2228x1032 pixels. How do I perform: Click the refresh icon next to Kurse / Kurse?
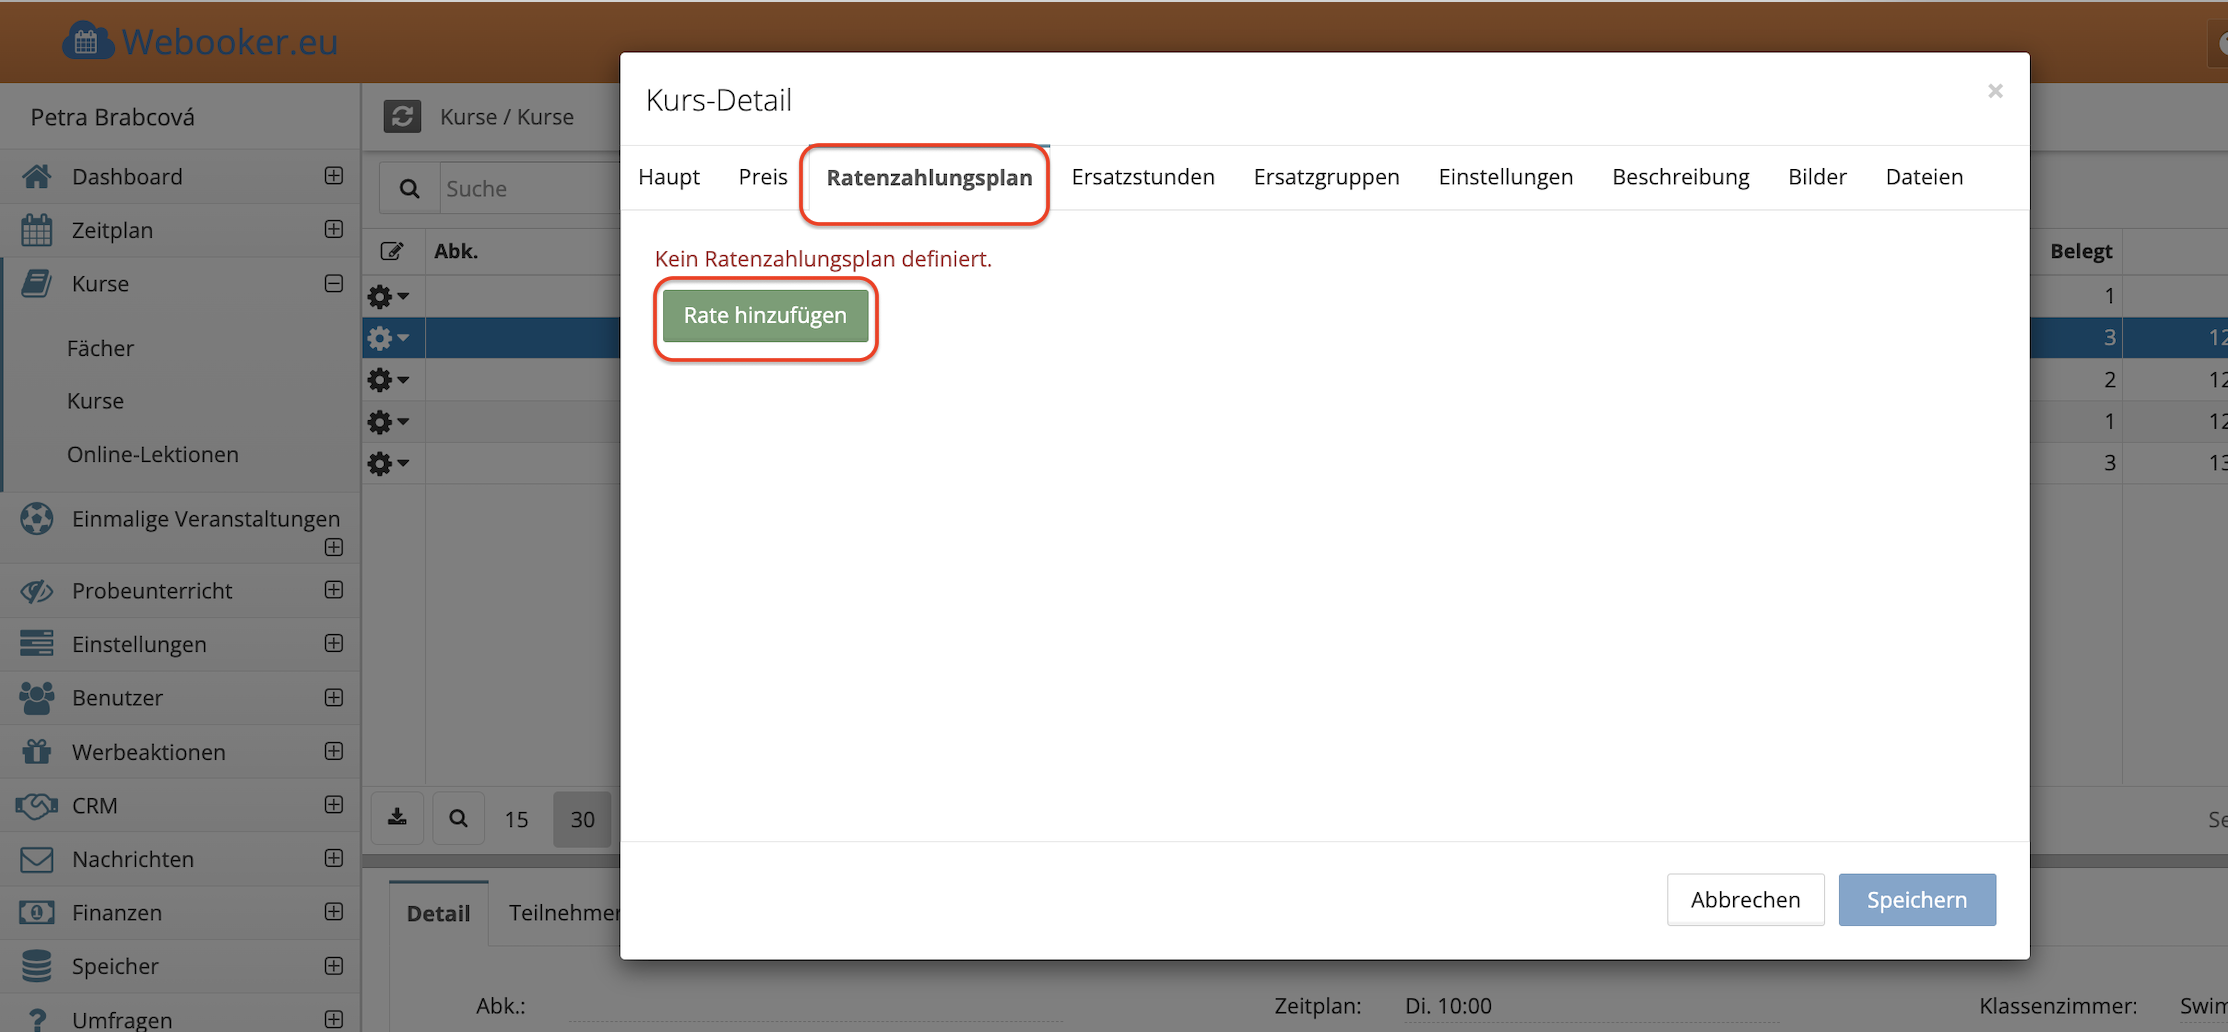[402, 116]
